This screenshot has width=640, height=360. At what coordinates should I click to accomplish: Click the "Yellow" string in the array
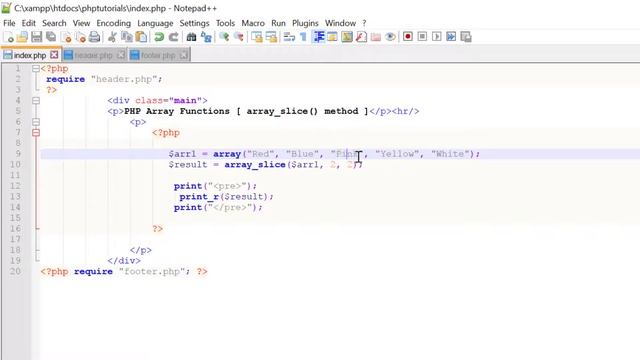tap(397, 154)
